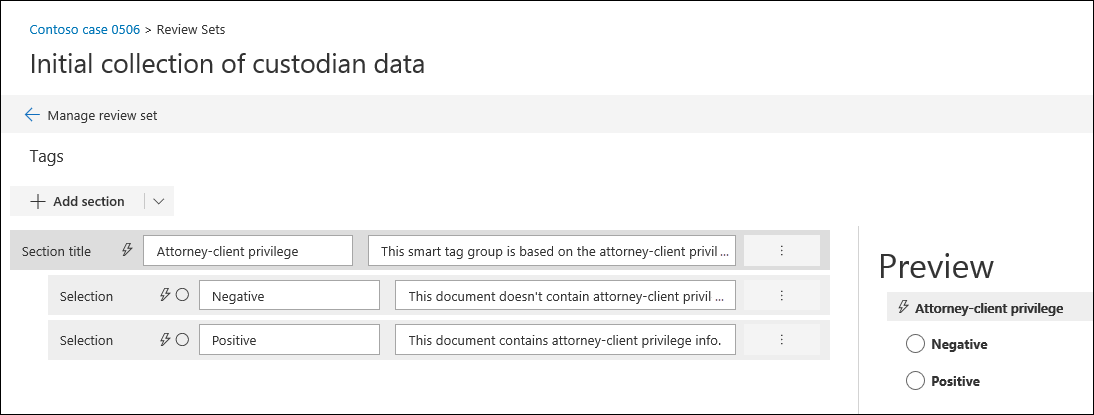Click the back arrow beside Manage review set
The width and height of the screenshot is (1094, 415).
point(32,115)
